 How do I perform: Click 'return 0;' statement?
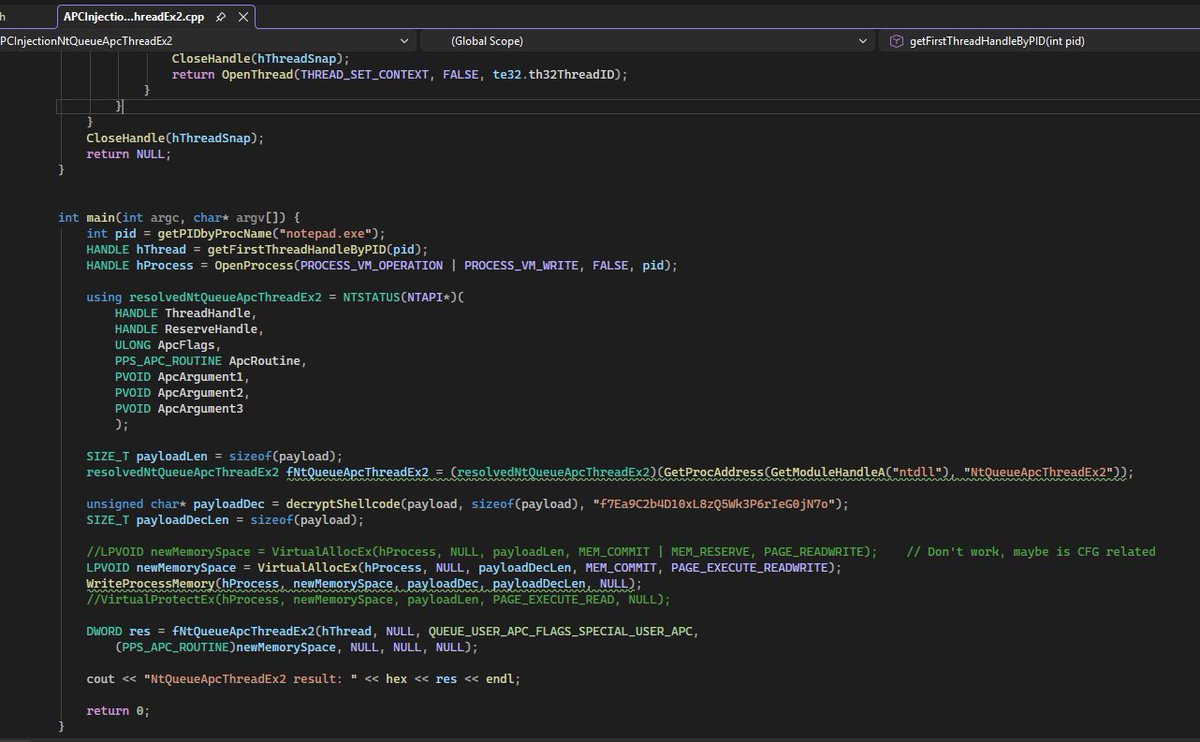118,711
